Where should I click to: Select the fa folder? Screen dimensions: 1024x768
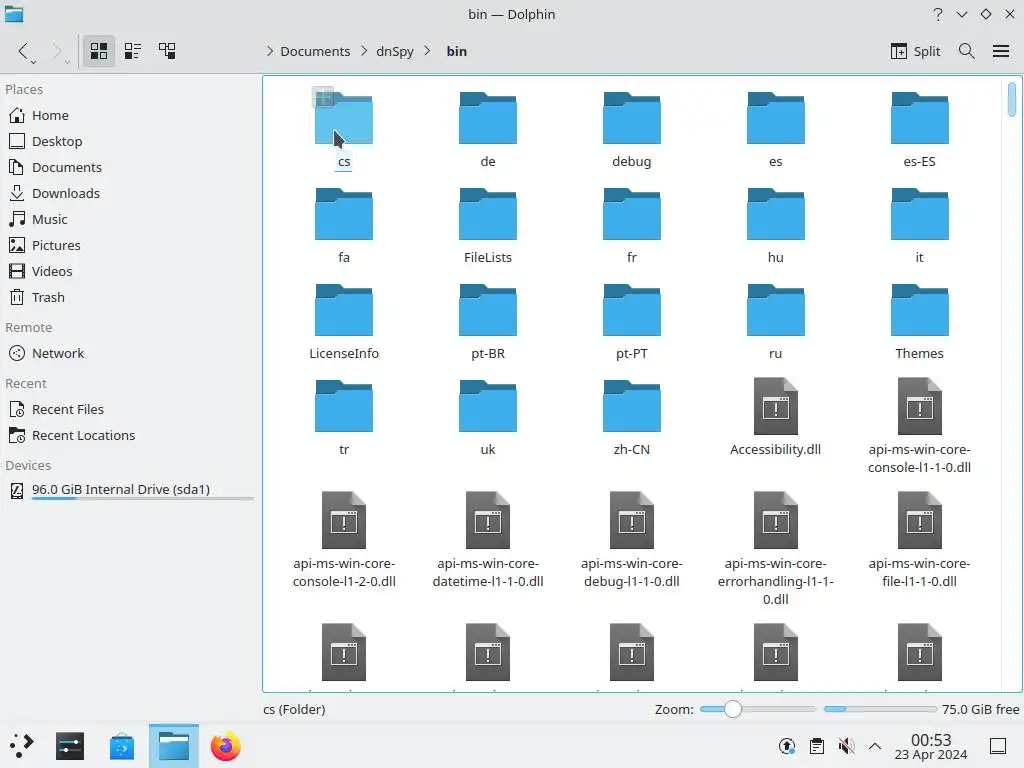tap(344, 225)
